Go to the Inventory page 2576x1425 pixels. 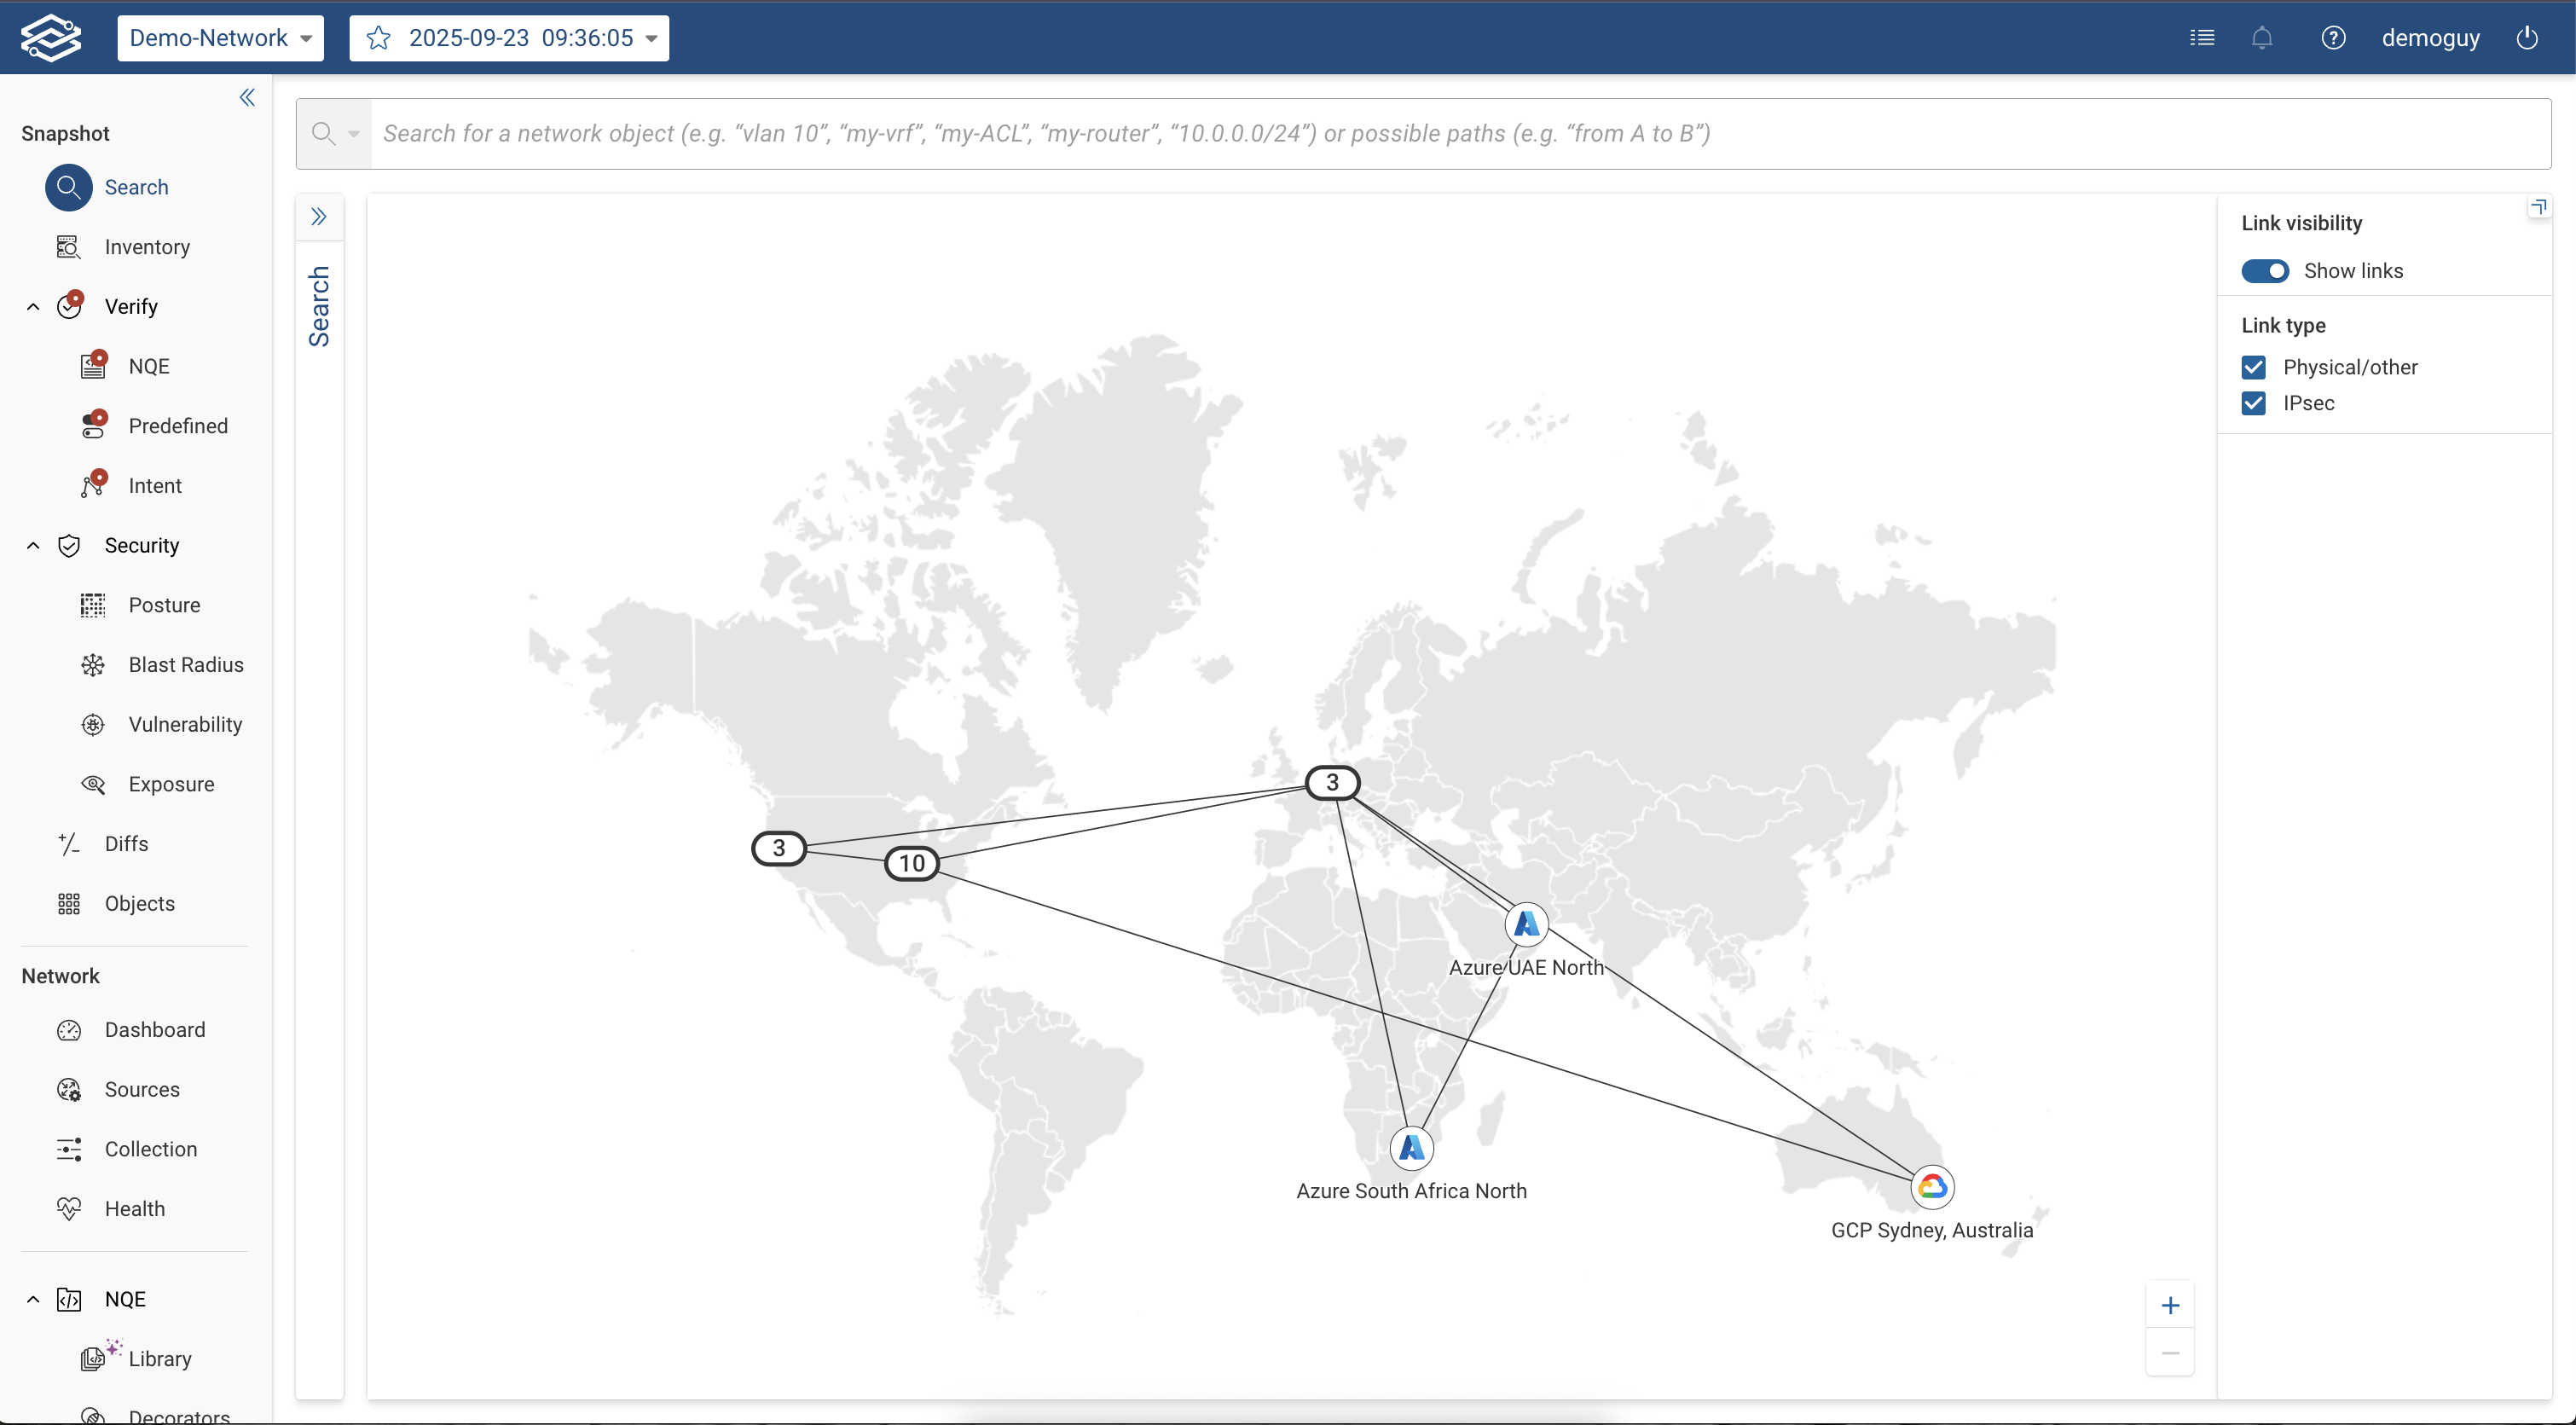pos(147,247)
